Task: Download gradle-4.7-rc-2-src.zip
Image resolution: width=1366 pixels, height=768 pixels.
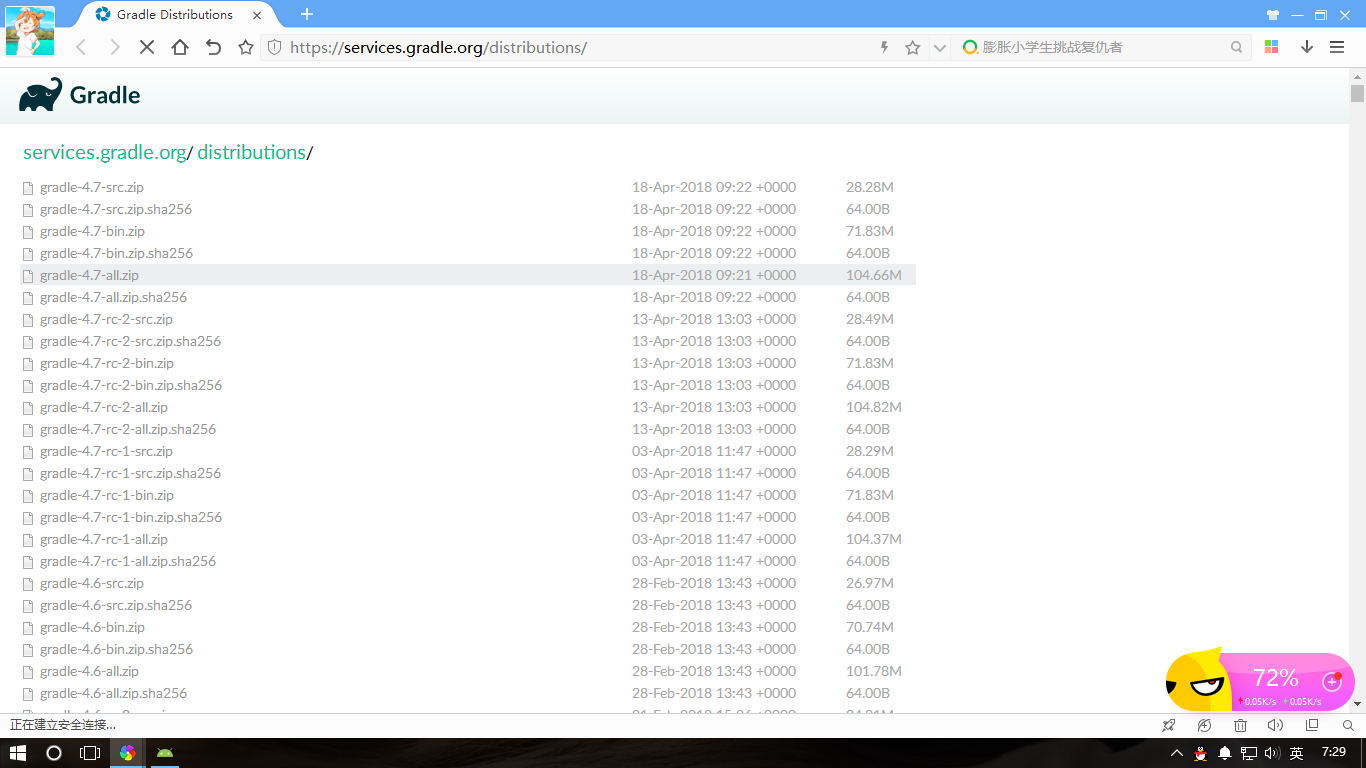Action: click(x=106, y=319)
